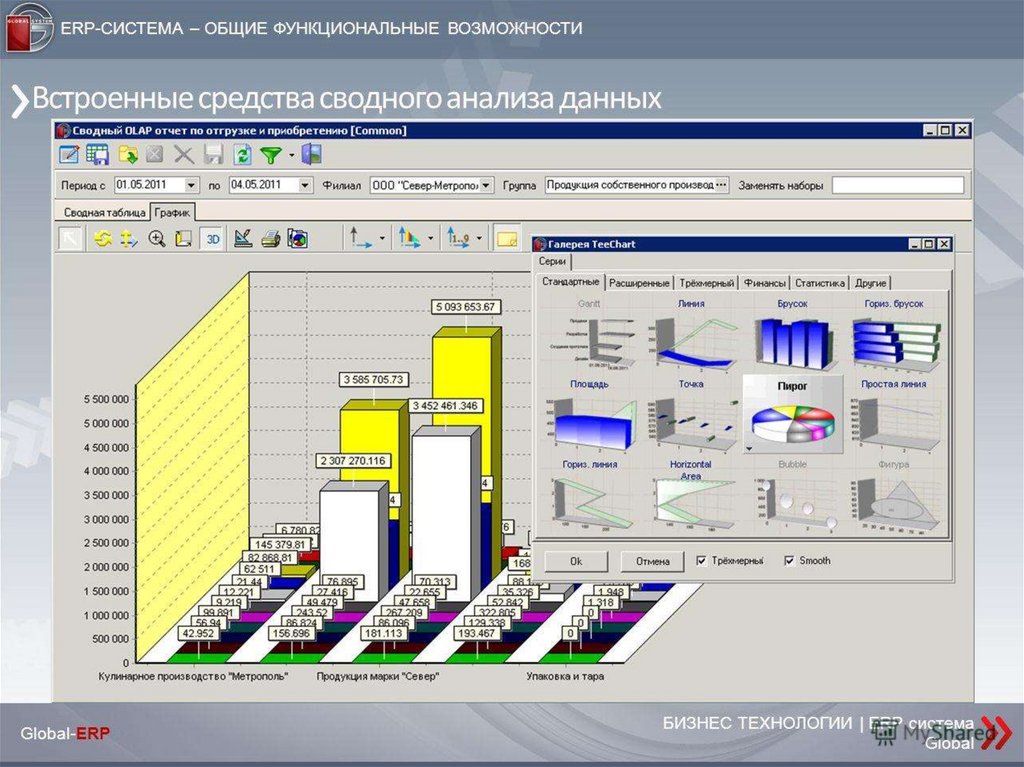Click the exit door icon in top toolbar

(312, 155)
